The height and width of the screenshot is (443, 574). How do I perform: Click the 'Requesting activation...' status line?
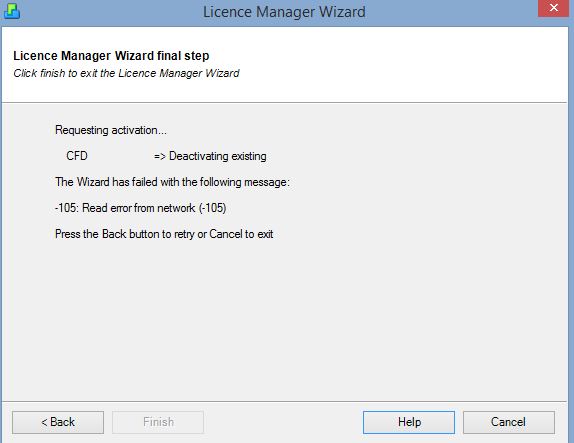(111, 130)
